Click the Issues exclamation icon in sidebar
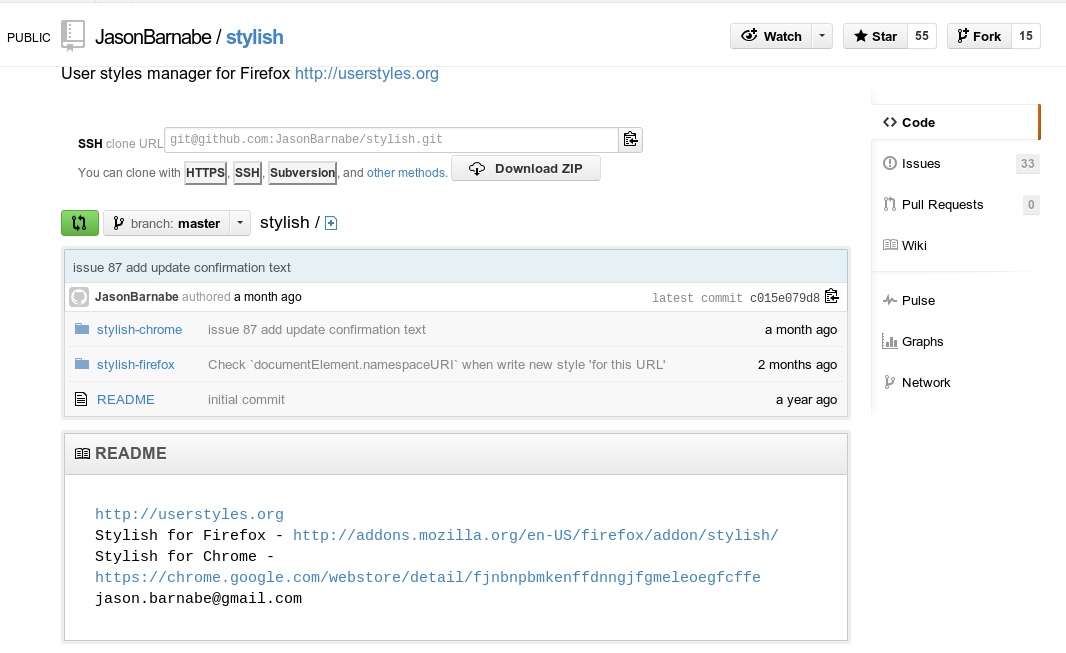The height and width of the screenshot is (653, 1066). click(889, 163)
